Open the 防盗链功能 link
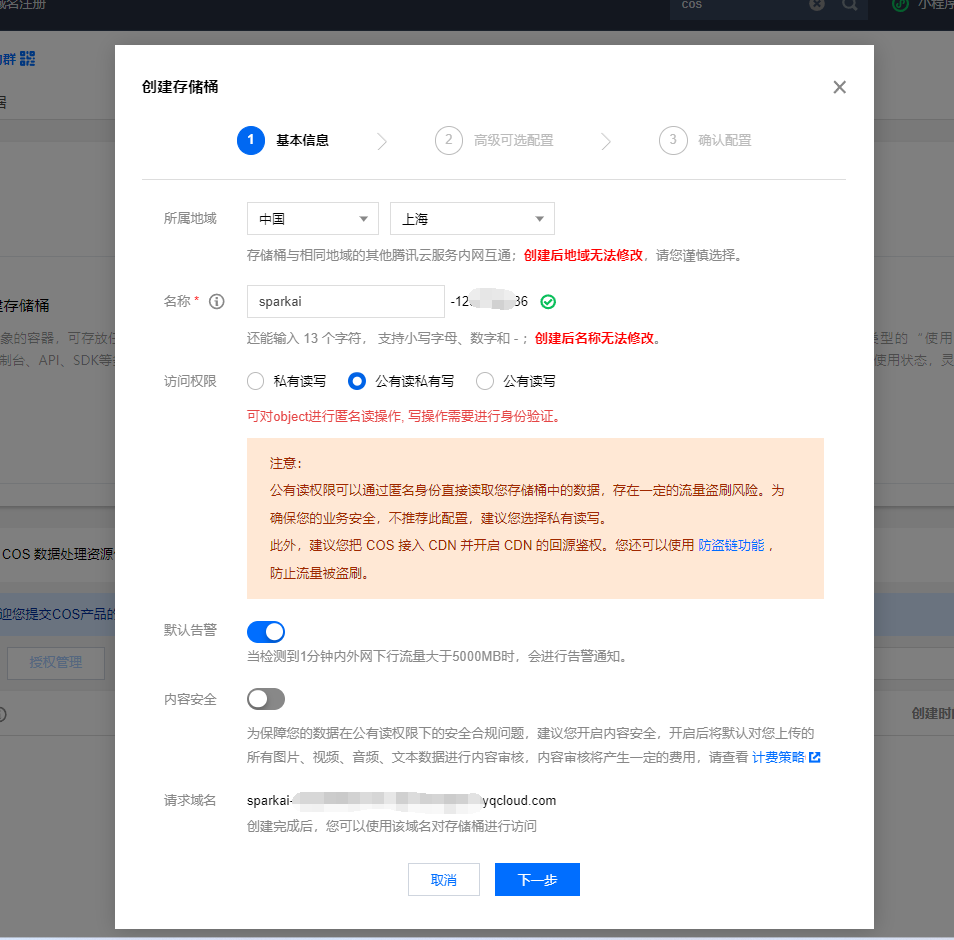954x940 pixels. coord(731,545)
